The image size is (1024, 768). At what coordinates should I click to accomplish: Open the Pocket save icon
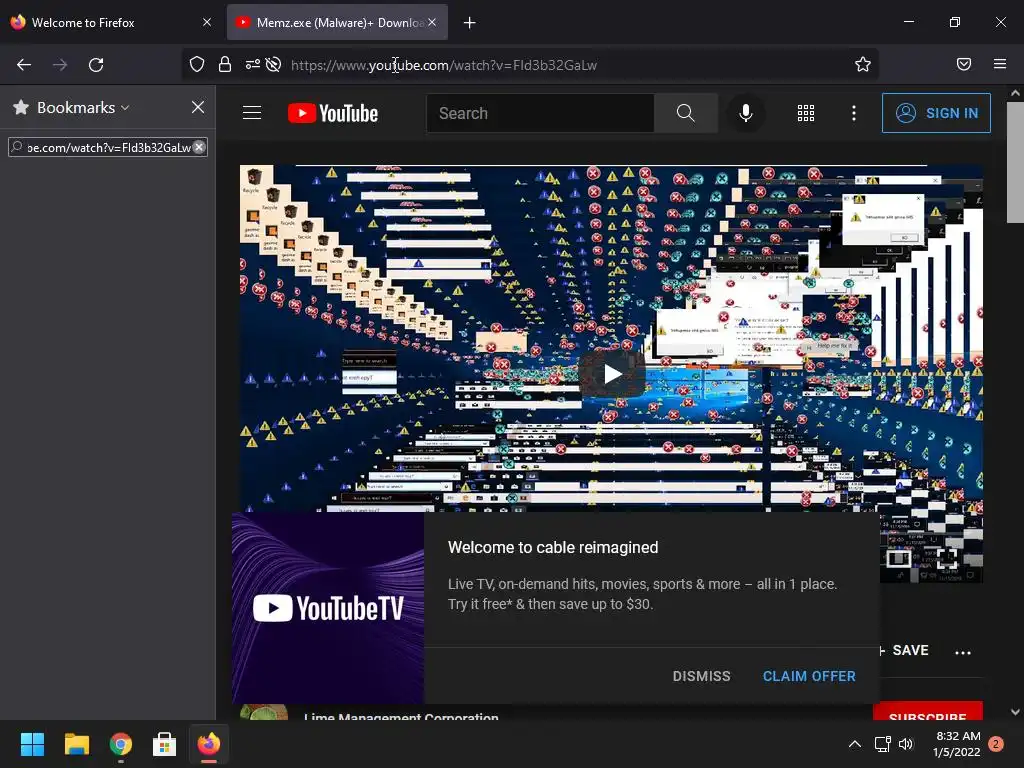(x=964, y=64)
